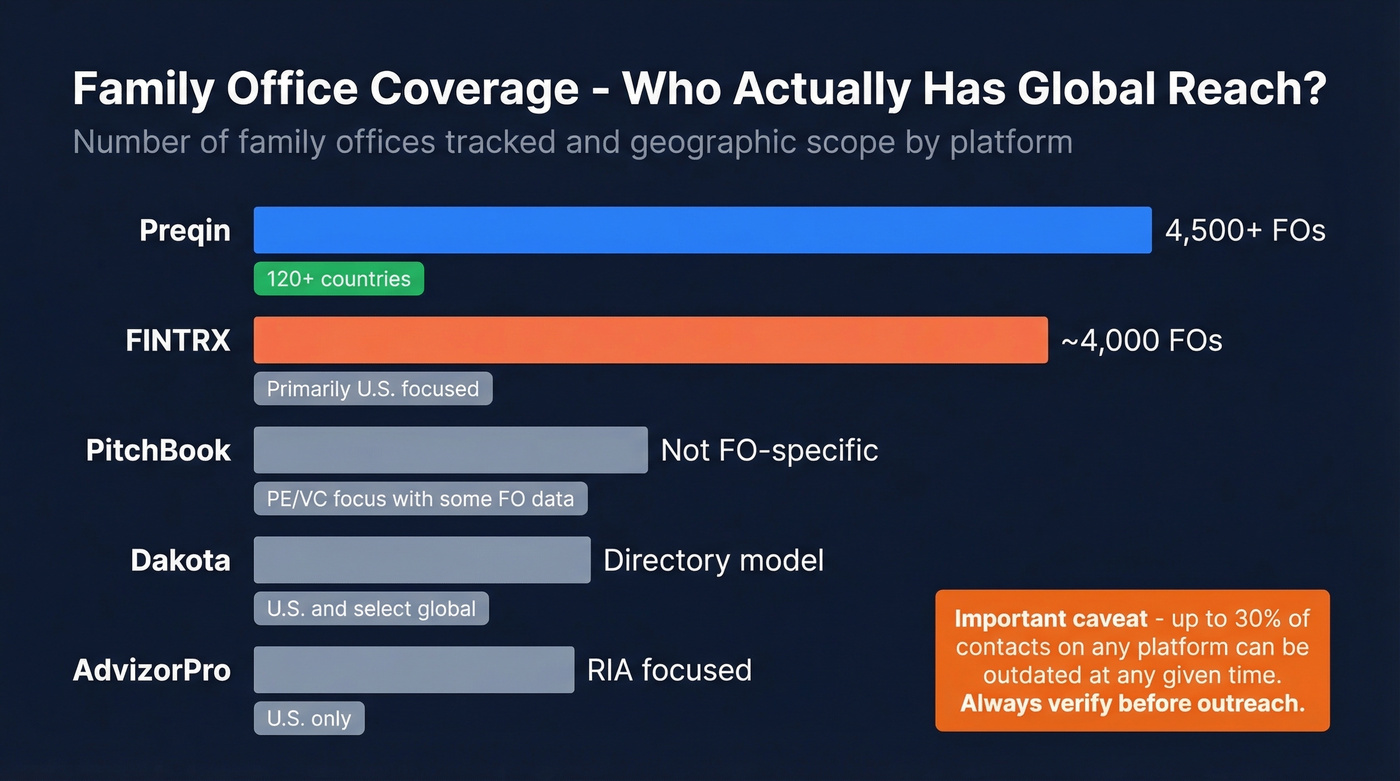Screen dimensions: 1400x781
Task: Click the AdvizorPro label
Action: click(151, 670)
